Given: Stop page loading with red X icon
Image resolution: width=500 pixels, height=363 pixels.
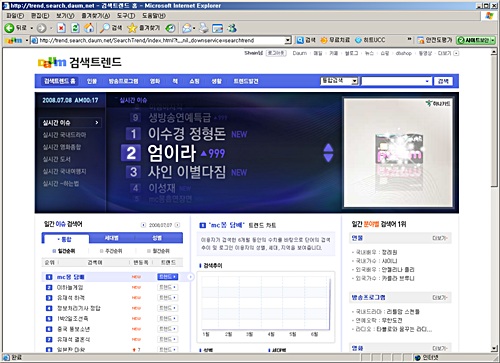Looking at the screenshot, I should (x=61, y=28).
